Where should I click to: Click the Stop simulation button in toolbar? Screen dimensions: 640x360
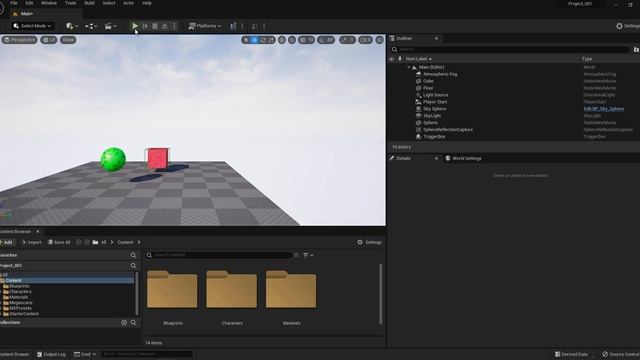click(x=155, y=26)
